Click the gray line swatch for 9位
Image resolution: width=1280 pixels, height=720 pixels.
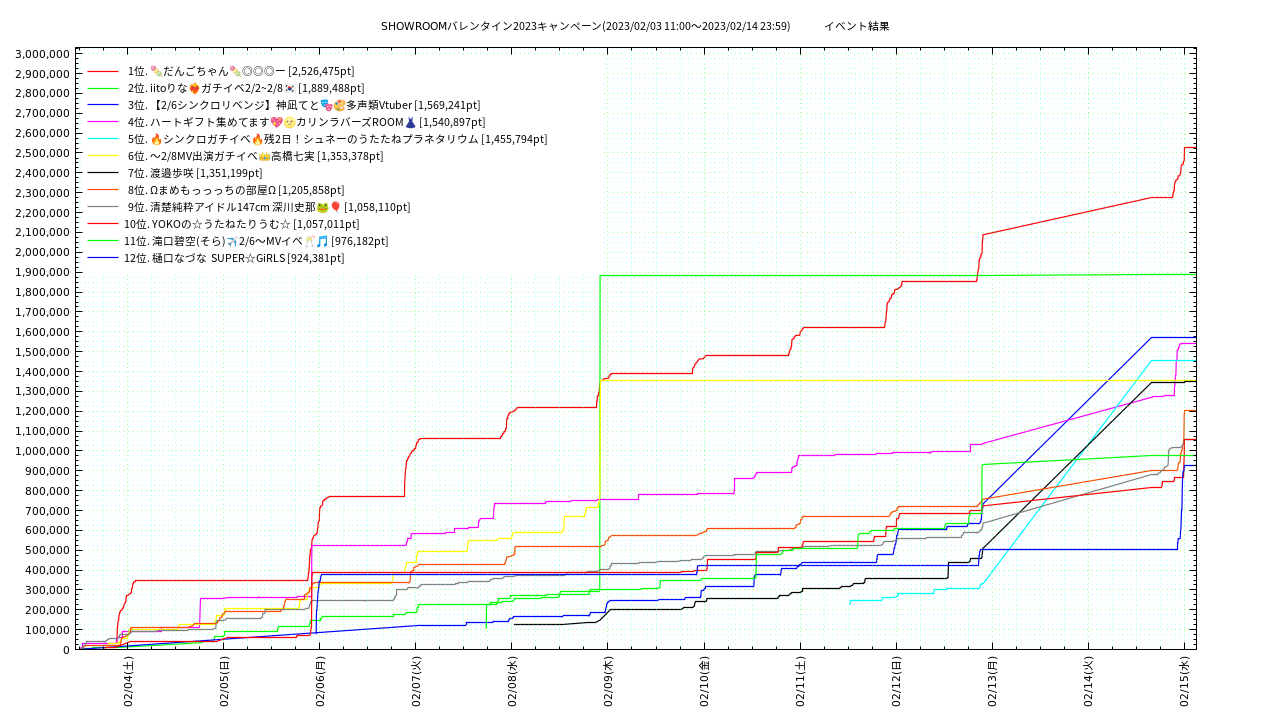(x=103, y=207)
